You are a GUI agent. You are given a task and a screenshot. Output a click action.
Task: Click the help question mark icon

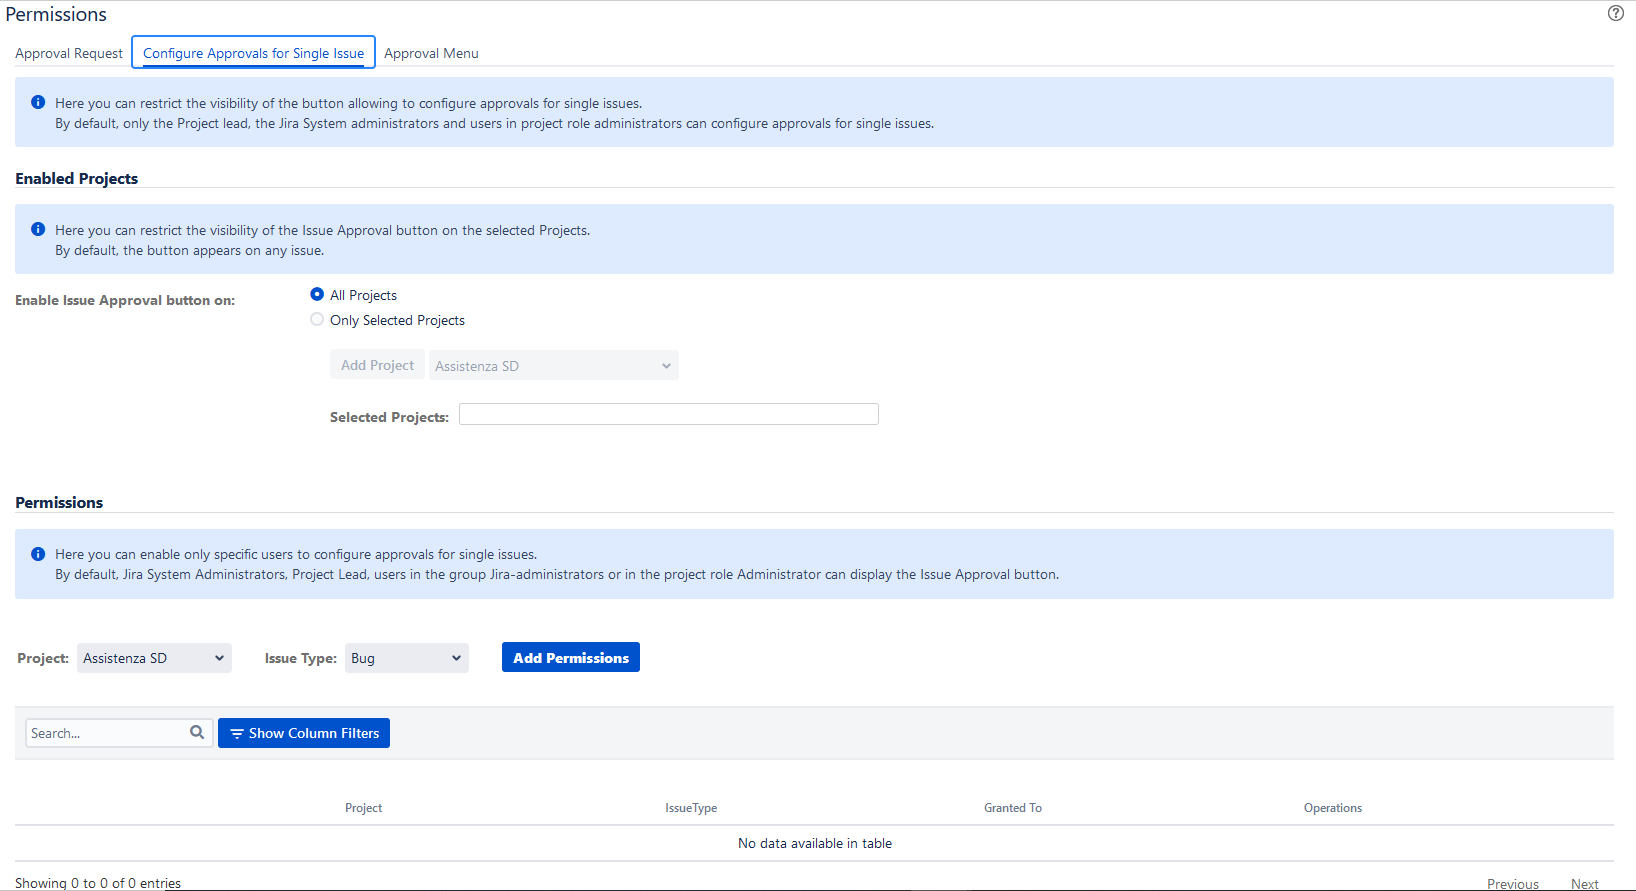1615,13
